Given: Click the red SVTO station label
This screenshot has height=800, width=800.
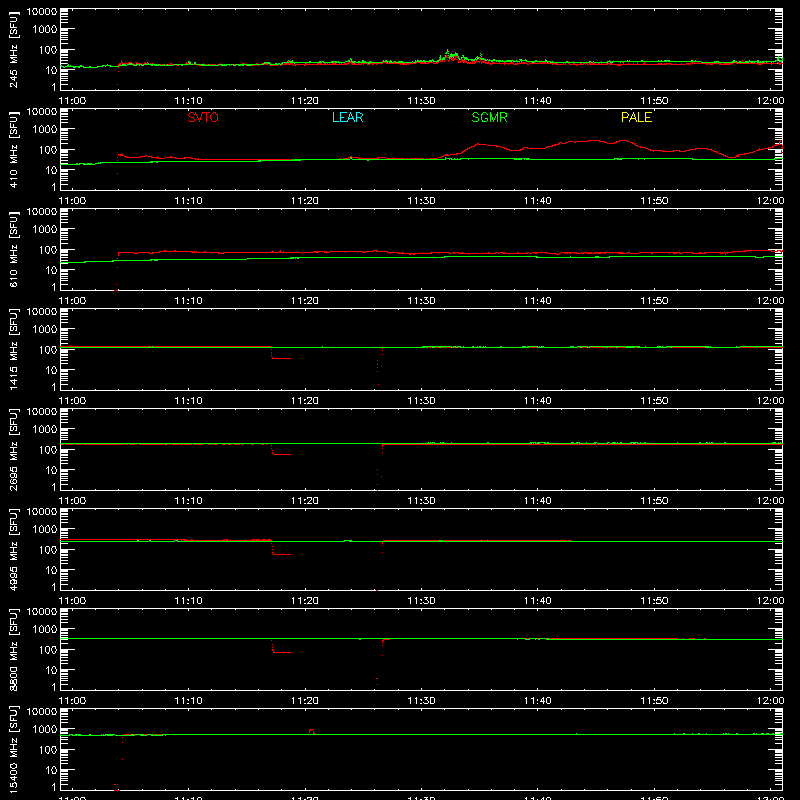Looking at the screenshot, I should click(203, 117).
